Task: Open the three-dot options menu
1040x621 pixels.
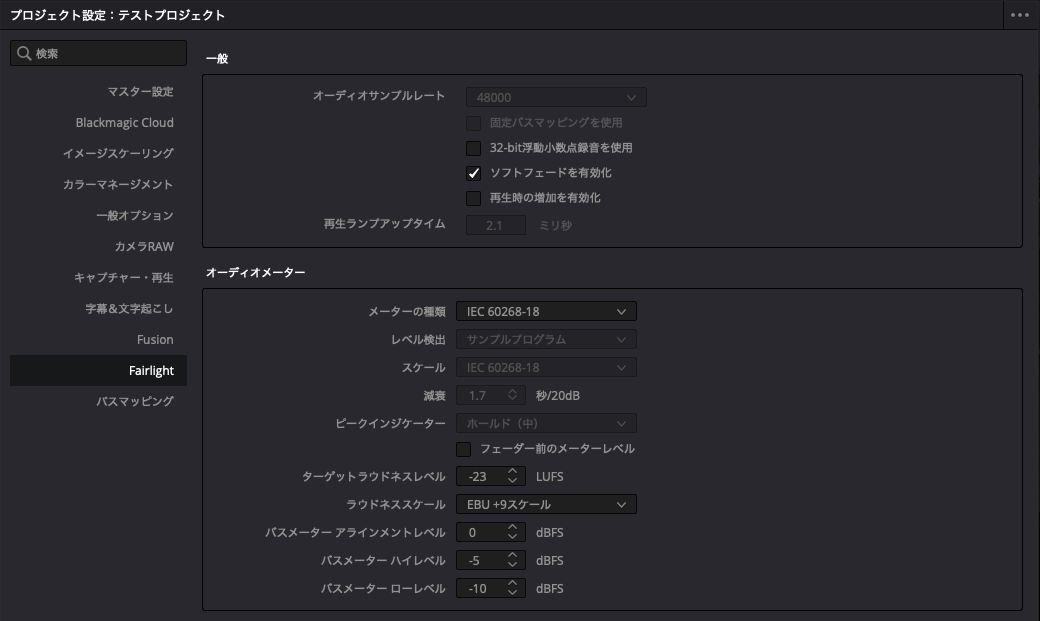Action: tap(1019, 15)
